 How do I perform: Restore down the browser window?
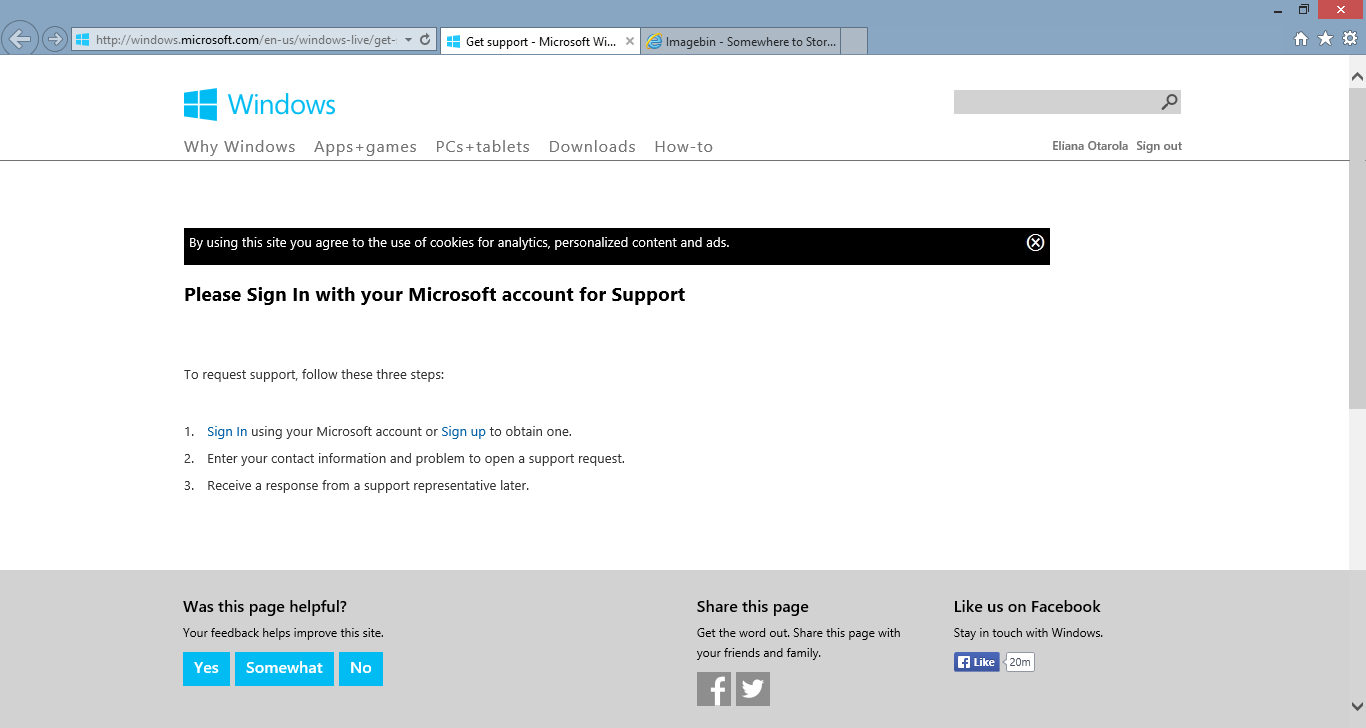[x=1304, y=9]
